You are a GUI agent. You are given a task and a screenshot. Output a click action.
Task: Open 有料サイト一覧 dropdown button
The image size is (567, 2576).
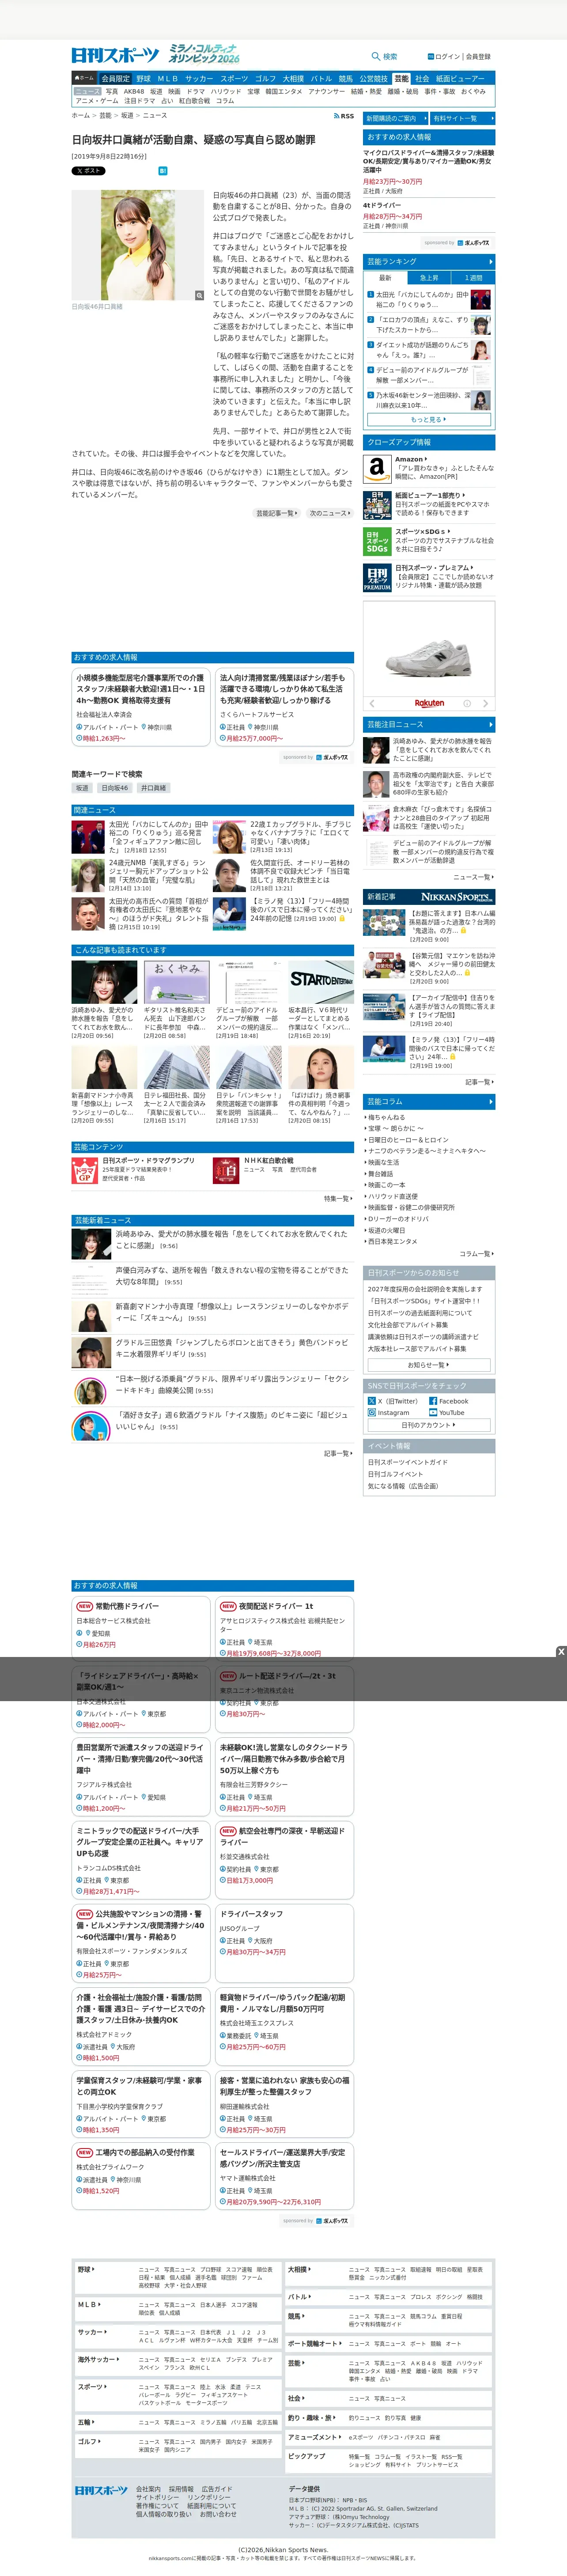[x=462, y=118]
